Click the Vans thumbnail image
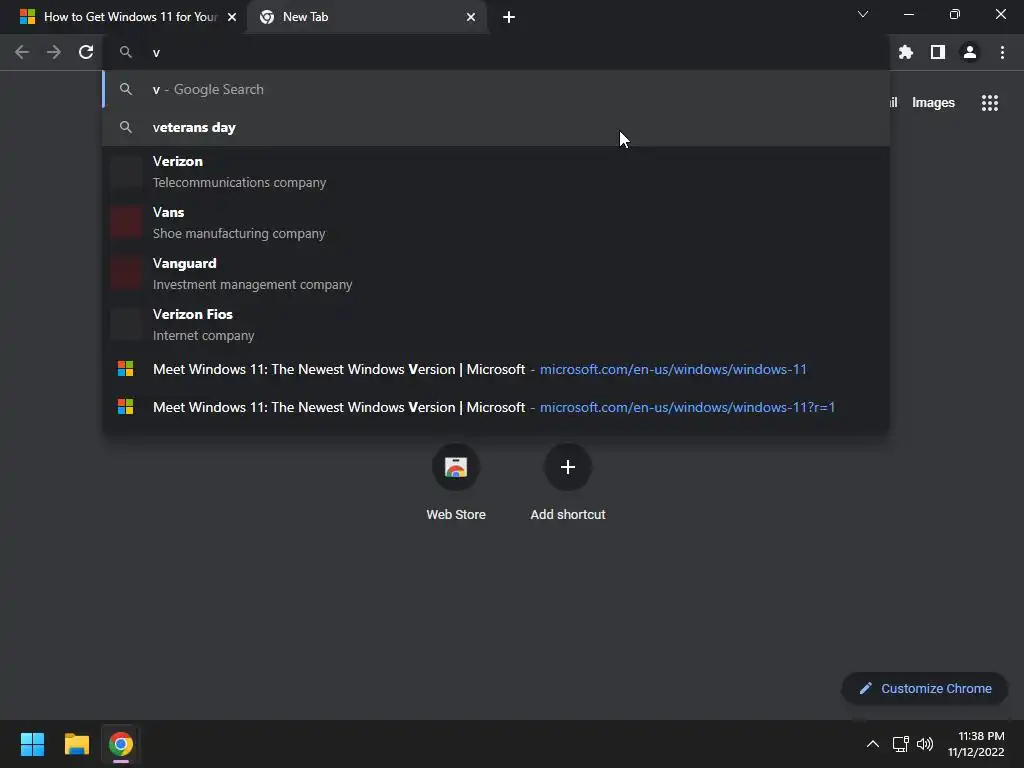The width and height of the screenshot is (1024, 768). tap(125, 222)
